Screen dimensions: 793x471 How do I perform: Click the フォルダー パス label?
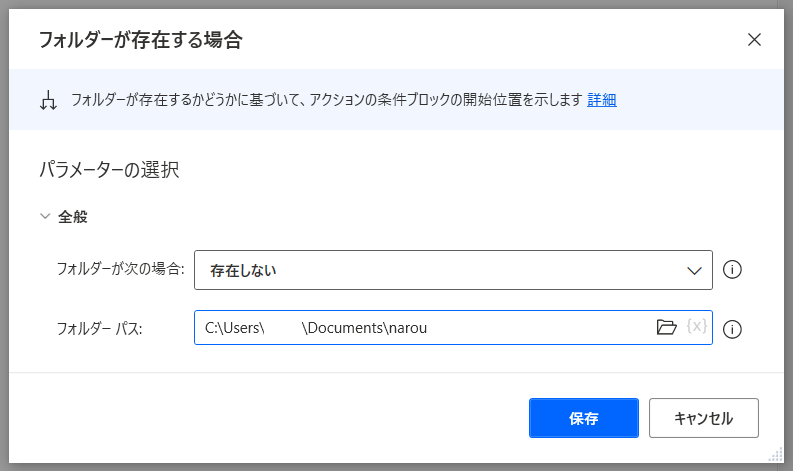click(99, 329)
